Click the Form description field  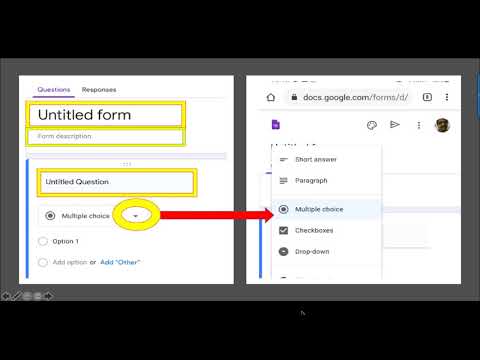point(105,136)
